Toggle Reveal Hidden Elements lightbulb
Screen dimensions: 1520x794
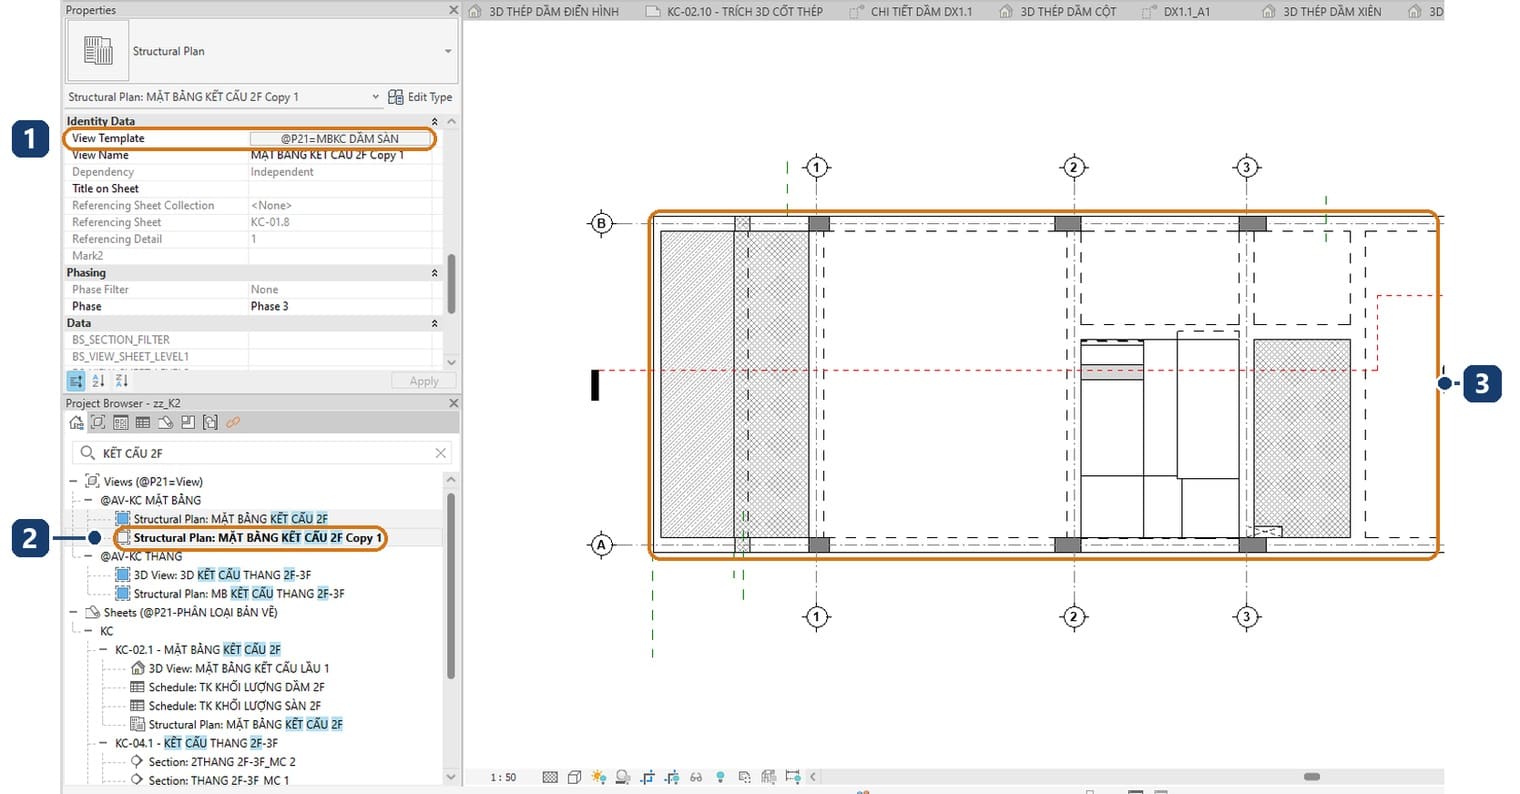click(720, 777)
